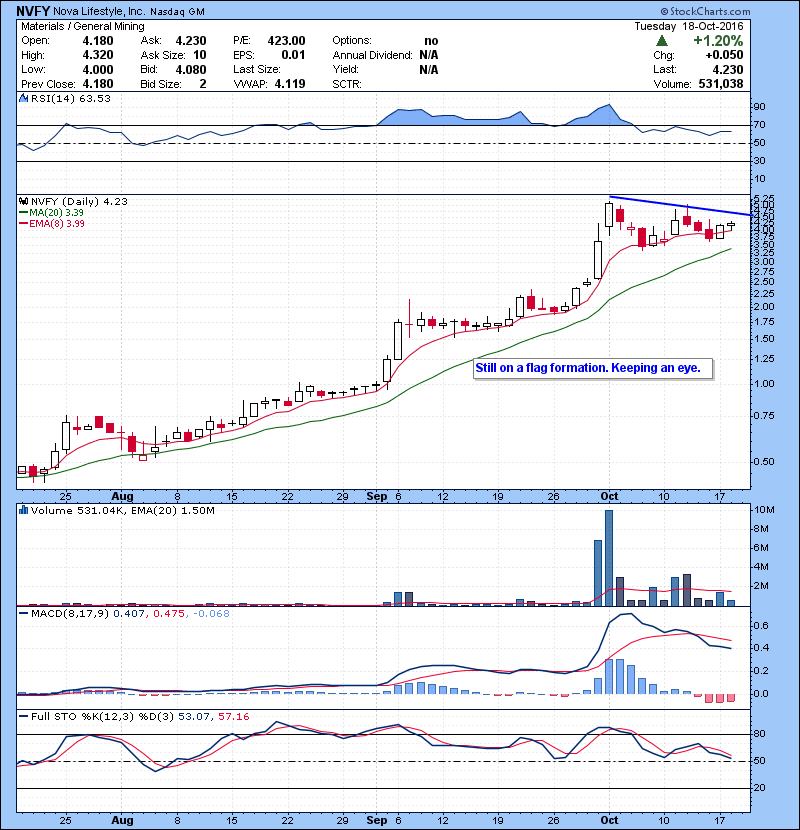
Task: Click the Tuesday 18-Oct-2016 date
Action: coord(689,26)
